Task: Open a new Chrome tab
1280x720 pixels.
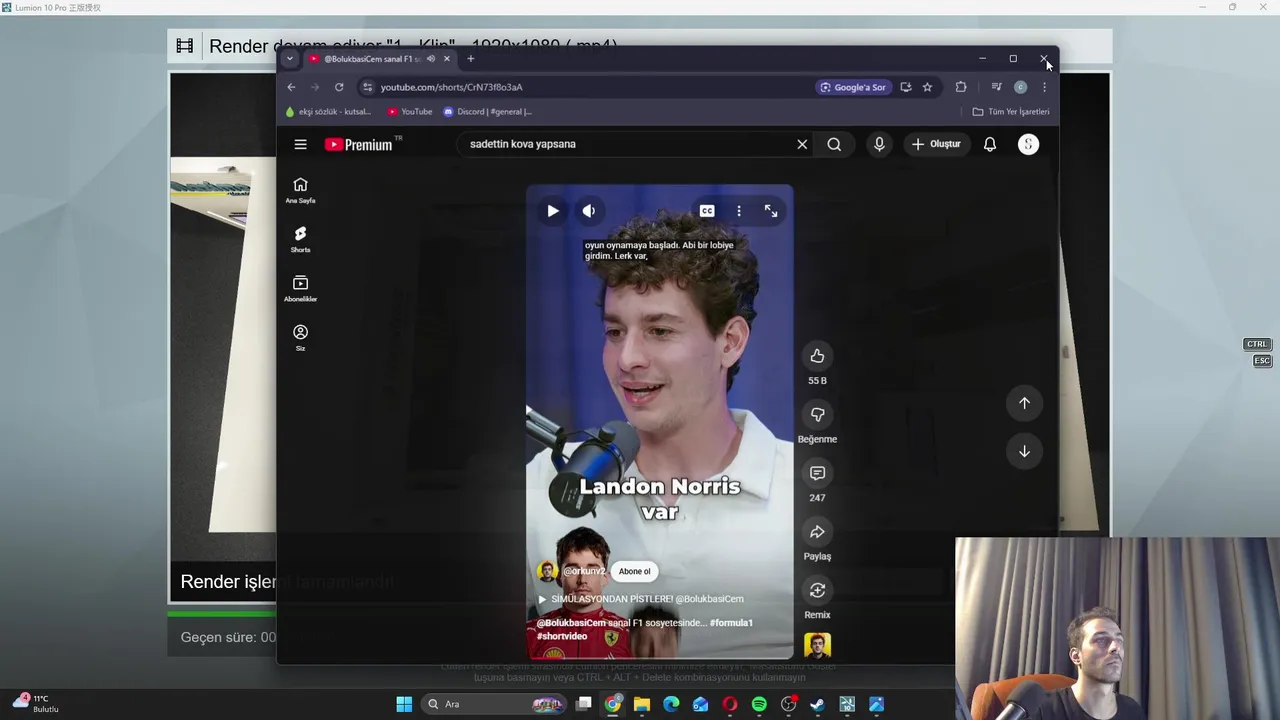Action: click(x=471, y=59)
